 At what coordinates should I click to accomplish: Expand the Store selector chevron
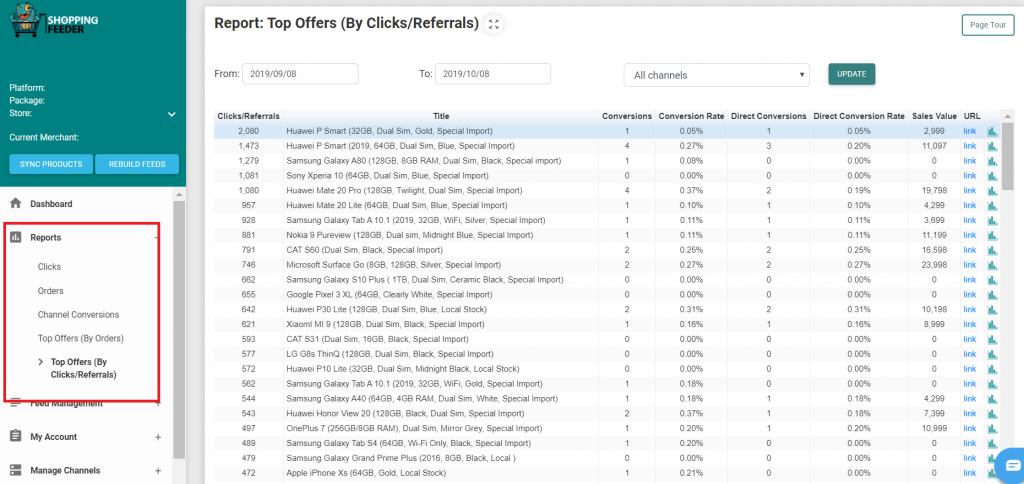(172, 114)
